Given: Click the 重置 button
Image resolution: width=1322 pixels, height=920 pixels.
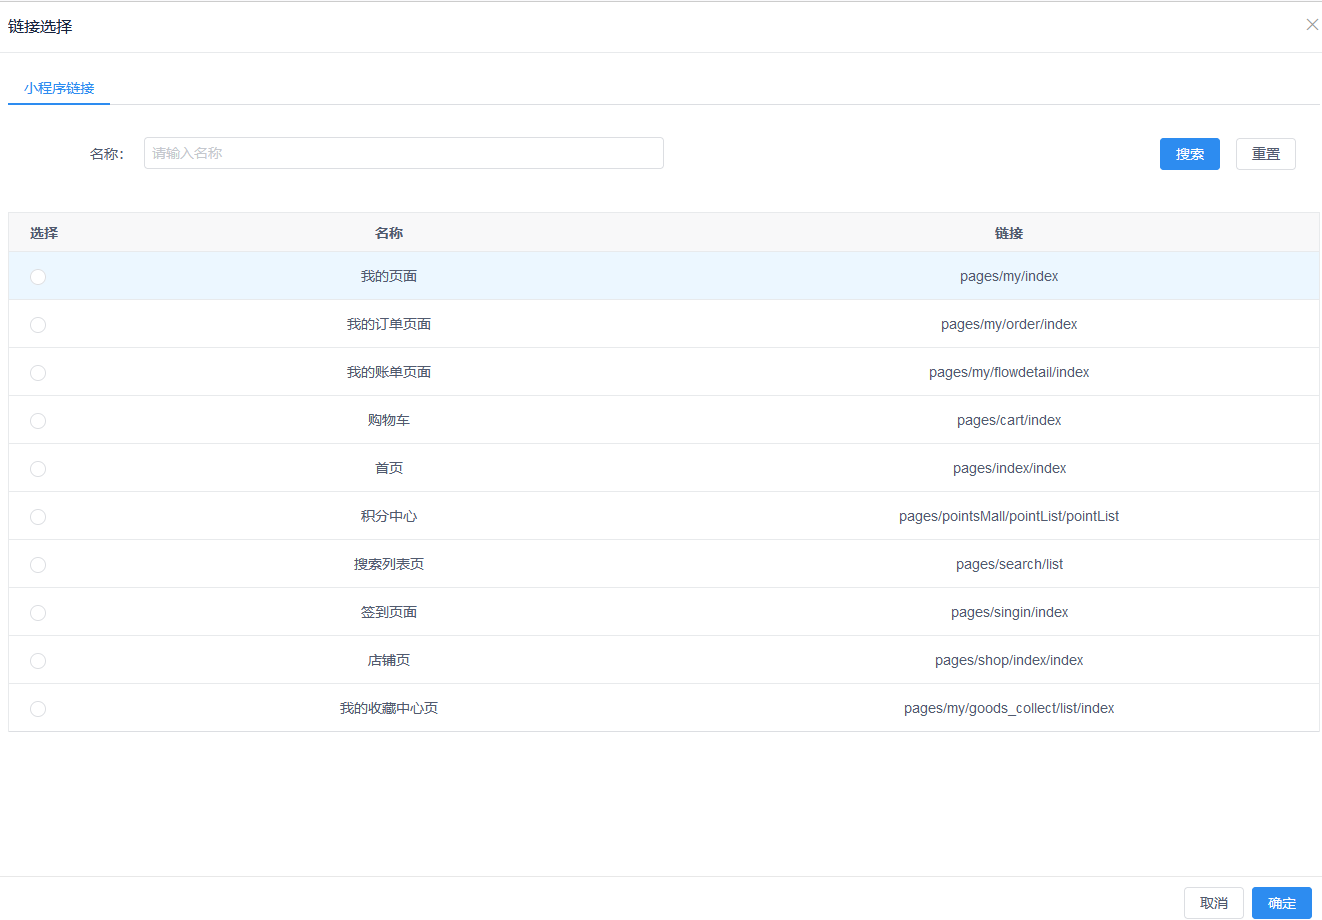Looking at the screenshot, I should click(x=1266, y=154).
